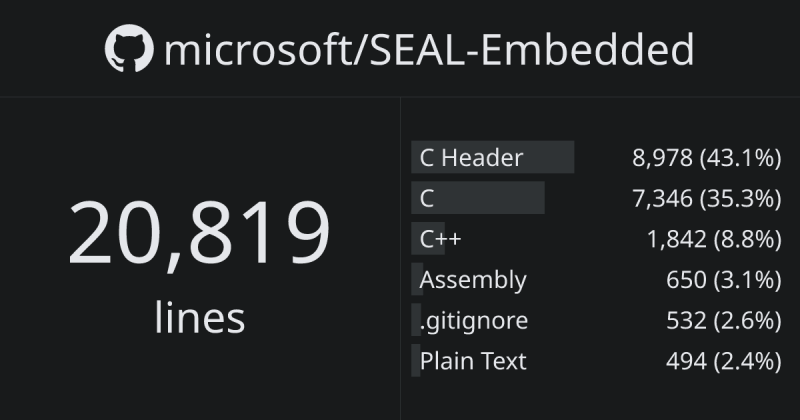Click the GitHub octocat logo icon

tap(129, 48)
